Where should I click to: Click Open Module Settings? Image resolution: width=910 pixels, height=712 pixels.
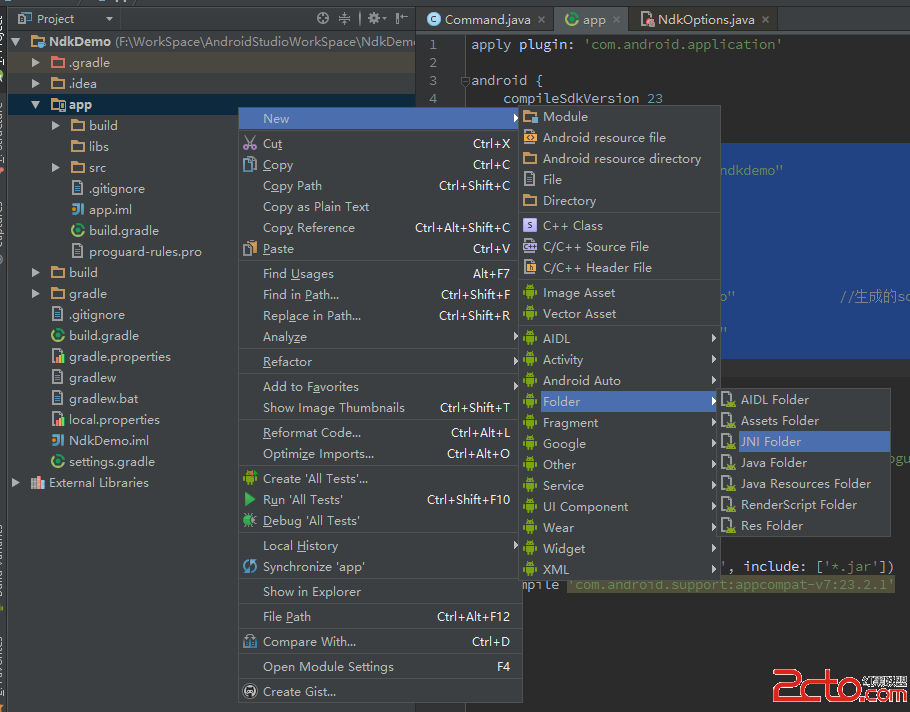328,667
